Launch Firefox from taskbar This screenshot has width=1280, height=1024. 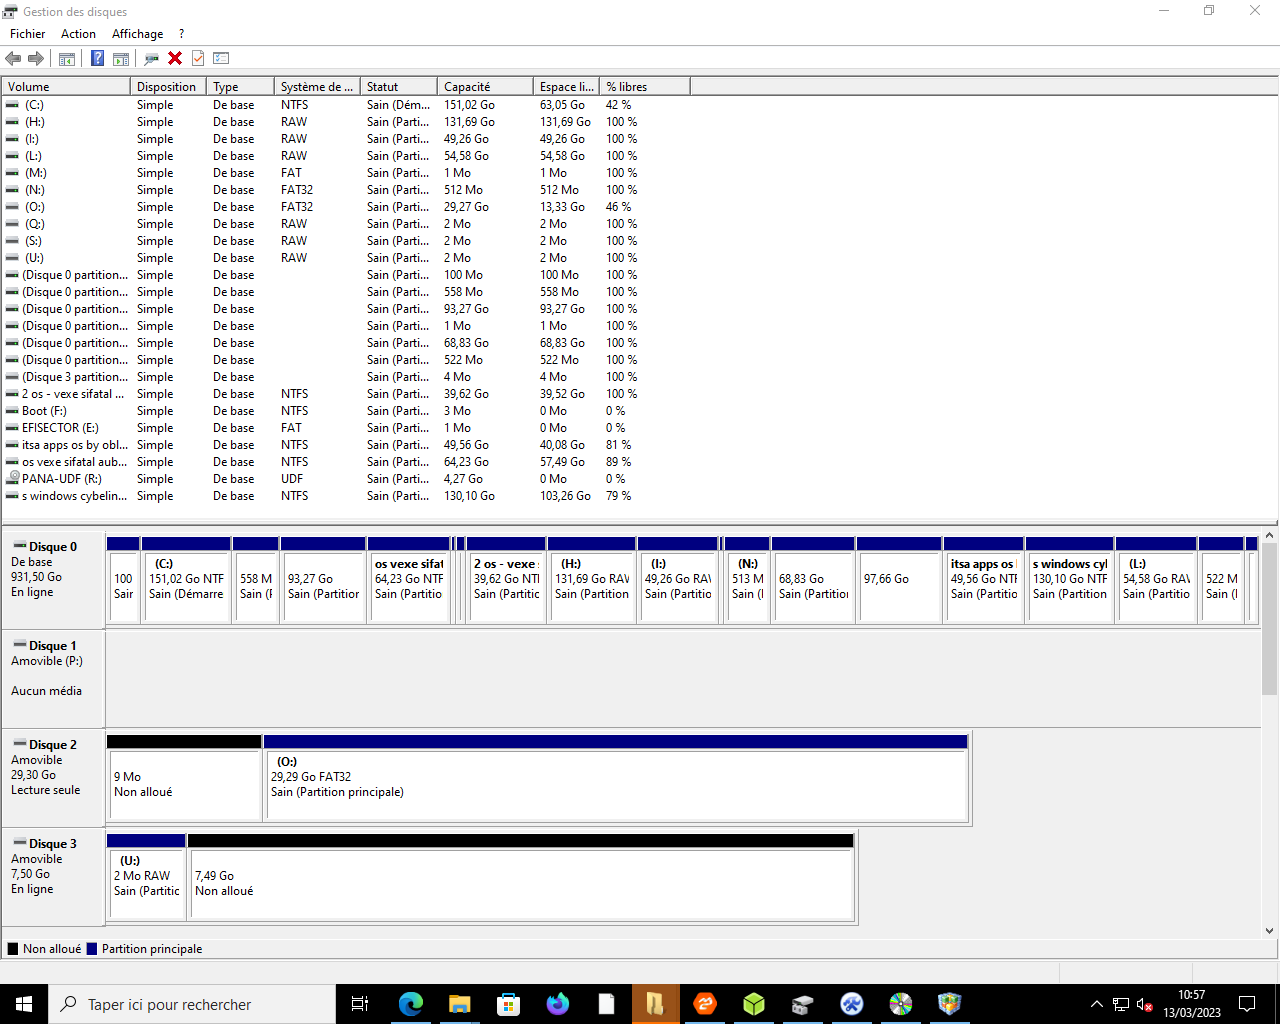click(x=557, y=1004)
